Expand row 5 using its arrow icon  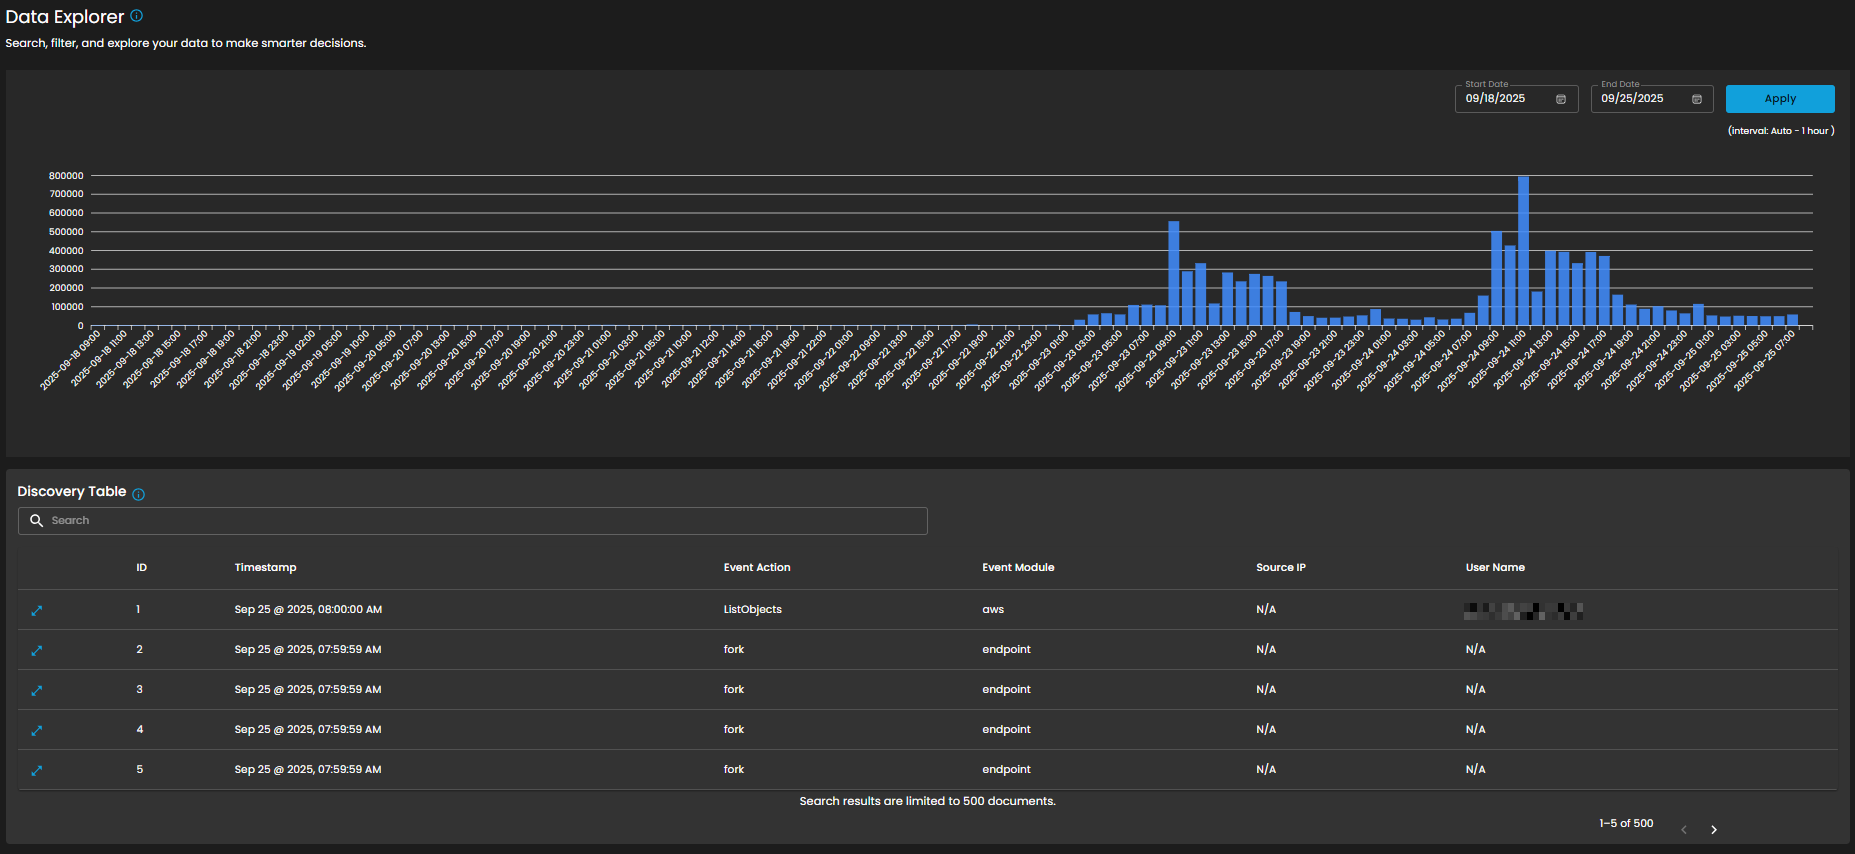tap(37, 770)
